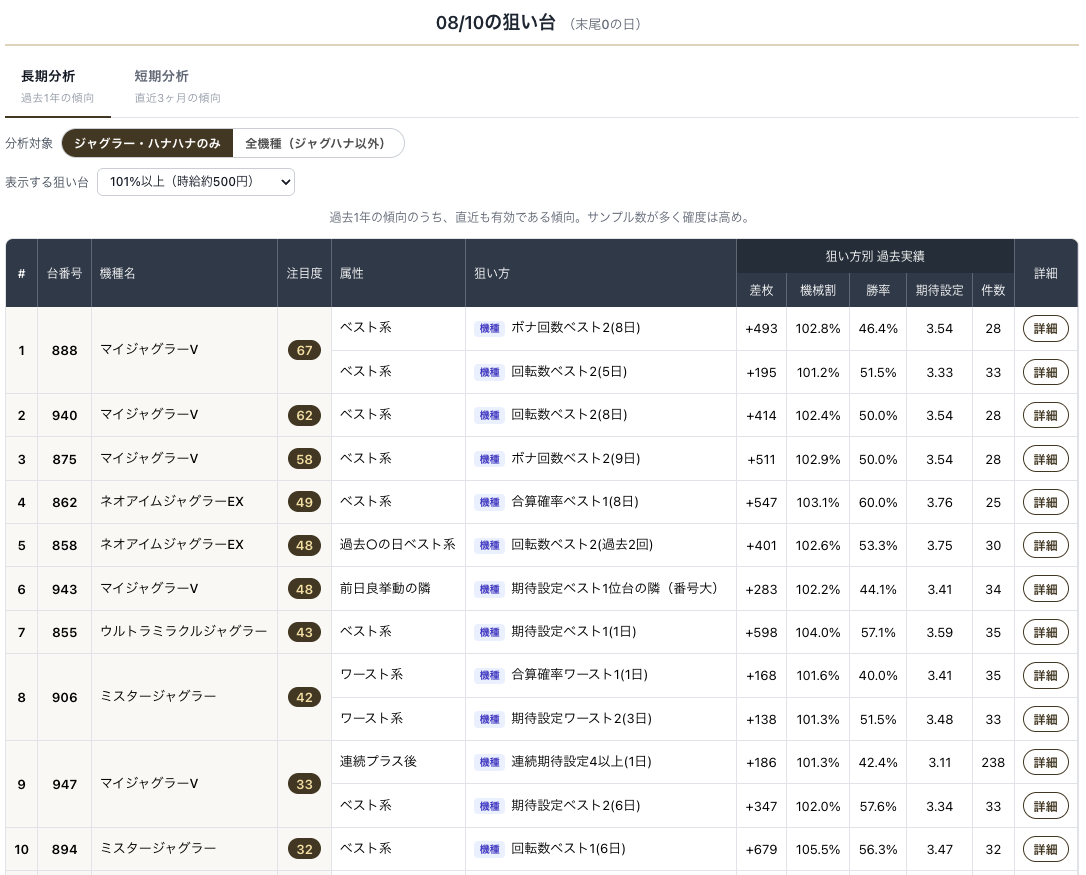Click ウルトラミラクルジャグラー machine name
The width and height of the screenshot is (1086, 875).
click(x=184, y=631)
